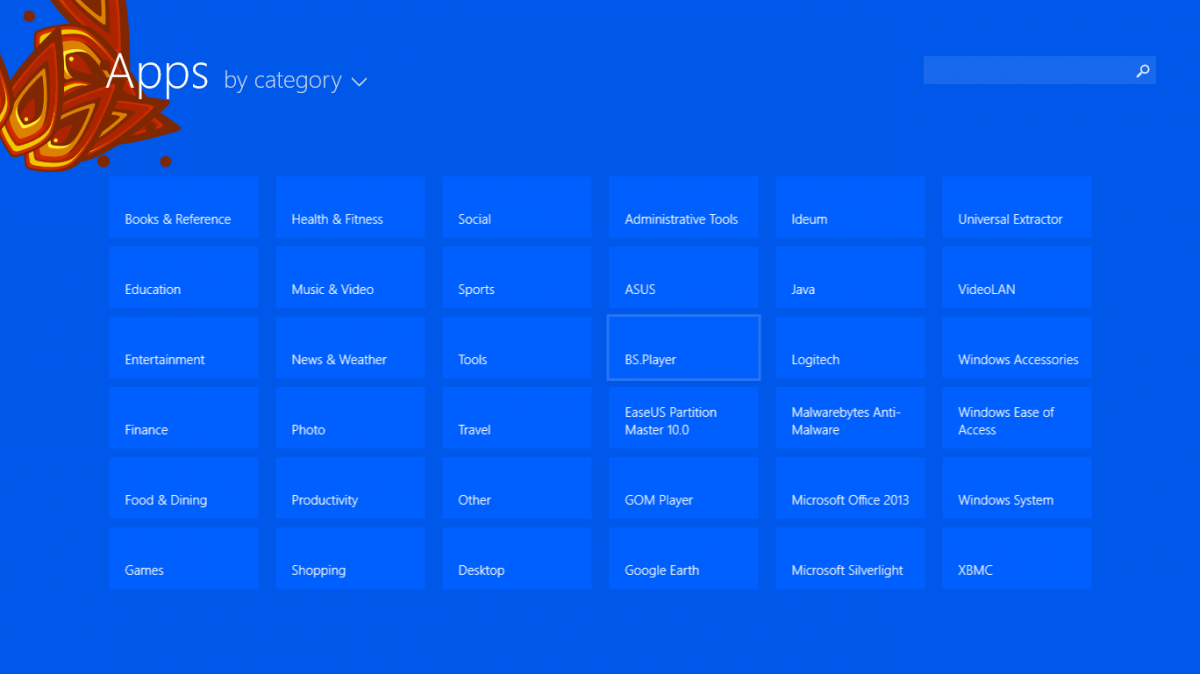Select the Shopping category tile
The image size is (1200, 674).
[x=351, y=557]
